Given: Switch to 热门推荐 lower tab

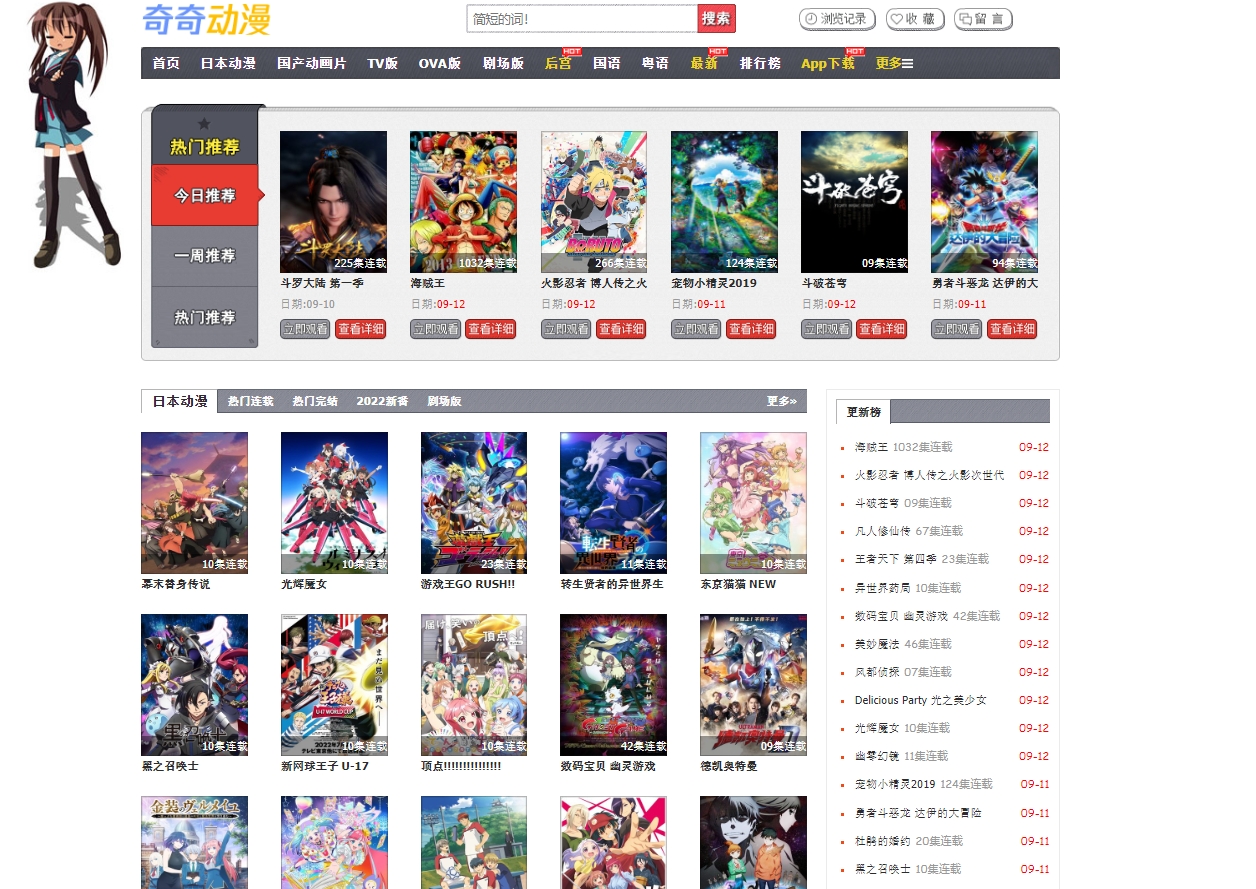Looking at the screenshot, I should pos(205,317).
